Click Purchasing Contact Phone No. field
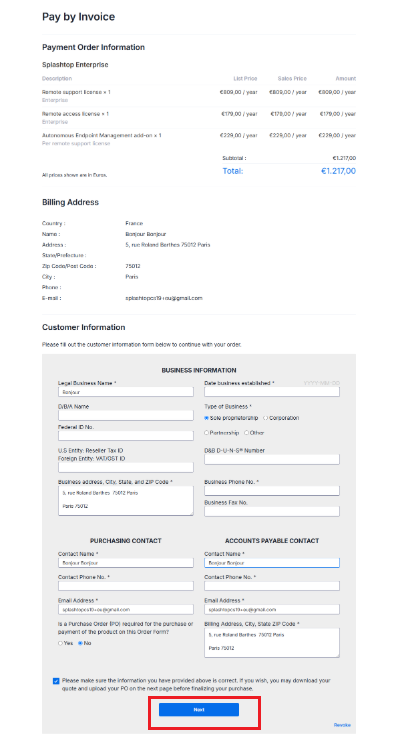Viewport: 398px width, 755px height. click(x=126, y=586)
